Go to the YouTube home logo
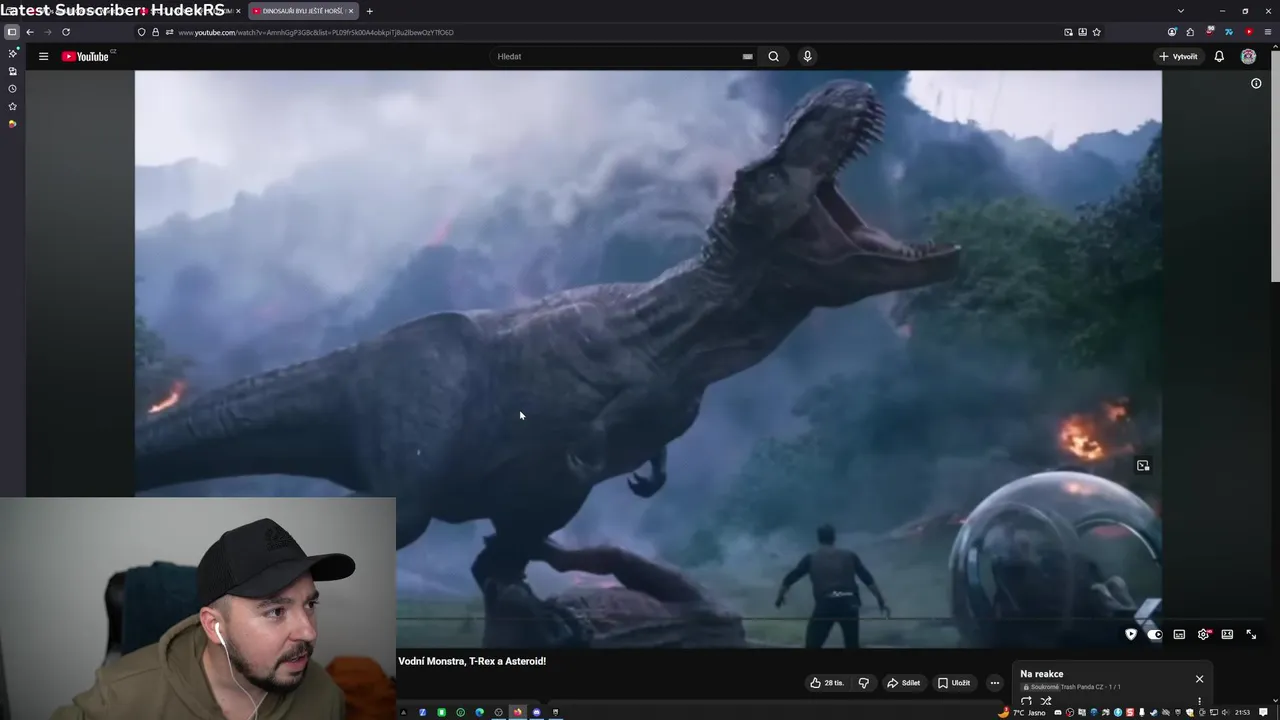Viewport: 1280px width, 720px height. click(x=87, y=56)
